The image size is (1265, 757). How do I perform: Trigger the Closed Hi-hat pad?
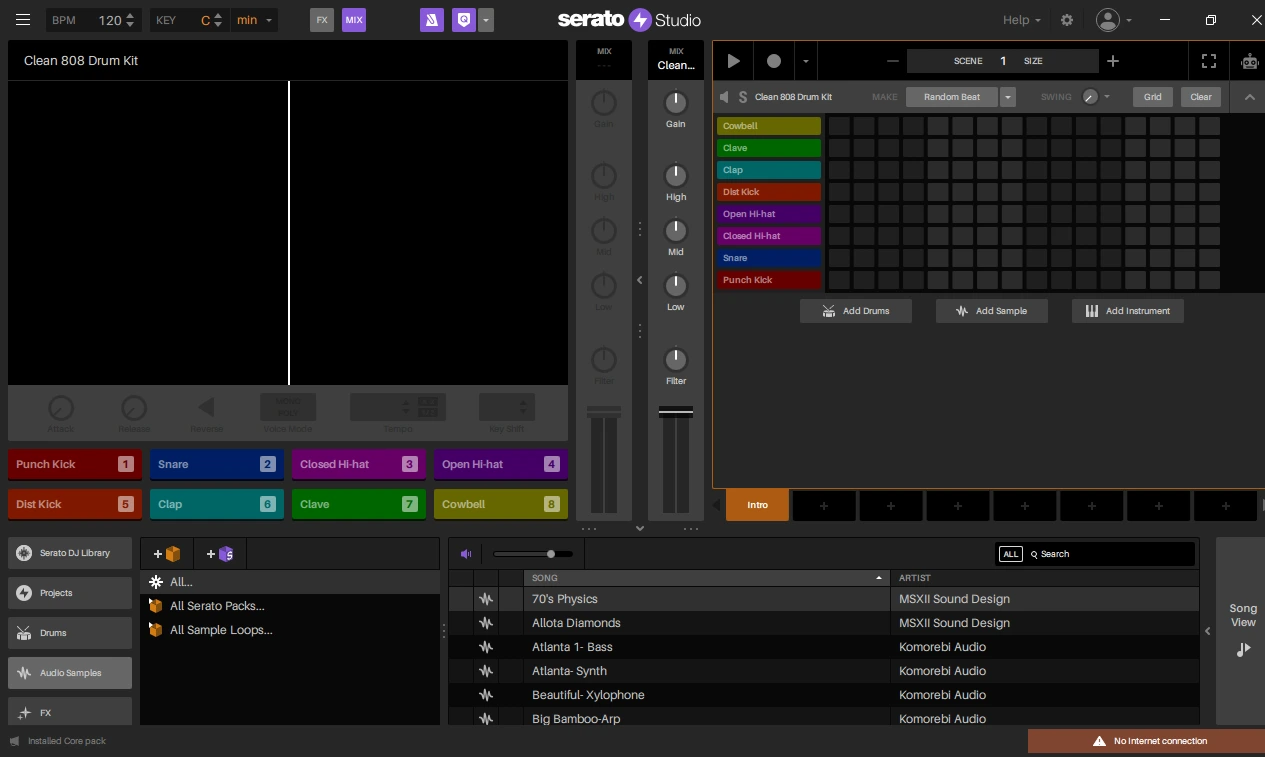point(359,464)
